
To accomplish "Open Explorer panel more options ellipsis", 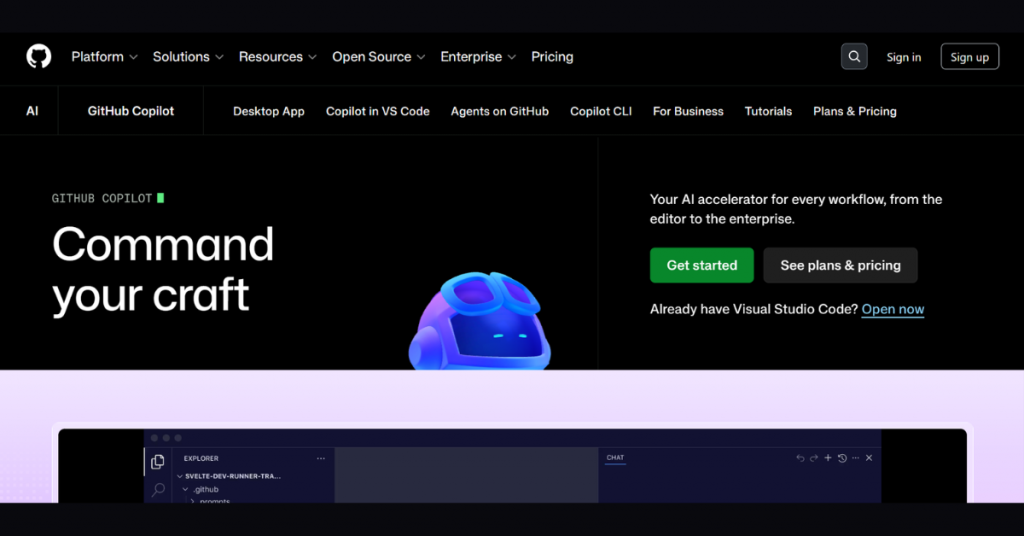I will point(321,458).
